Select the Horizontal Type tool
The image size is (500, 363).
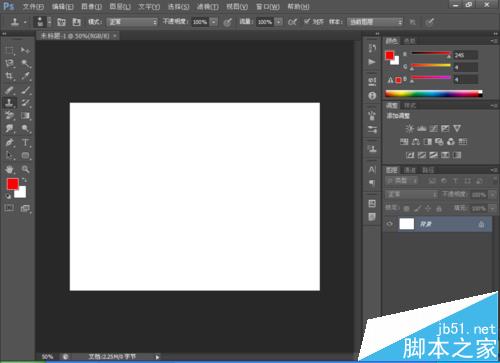click(x=25, y=143)
